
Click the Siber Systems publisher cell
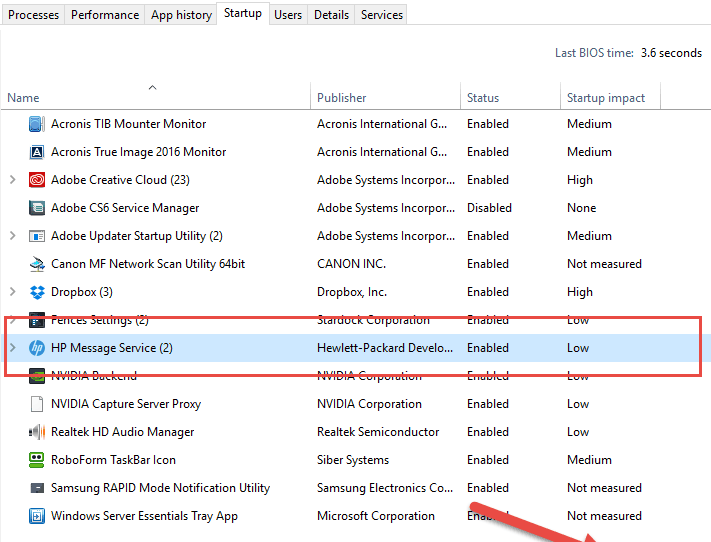pyautogui.click(x=353, y=460)
